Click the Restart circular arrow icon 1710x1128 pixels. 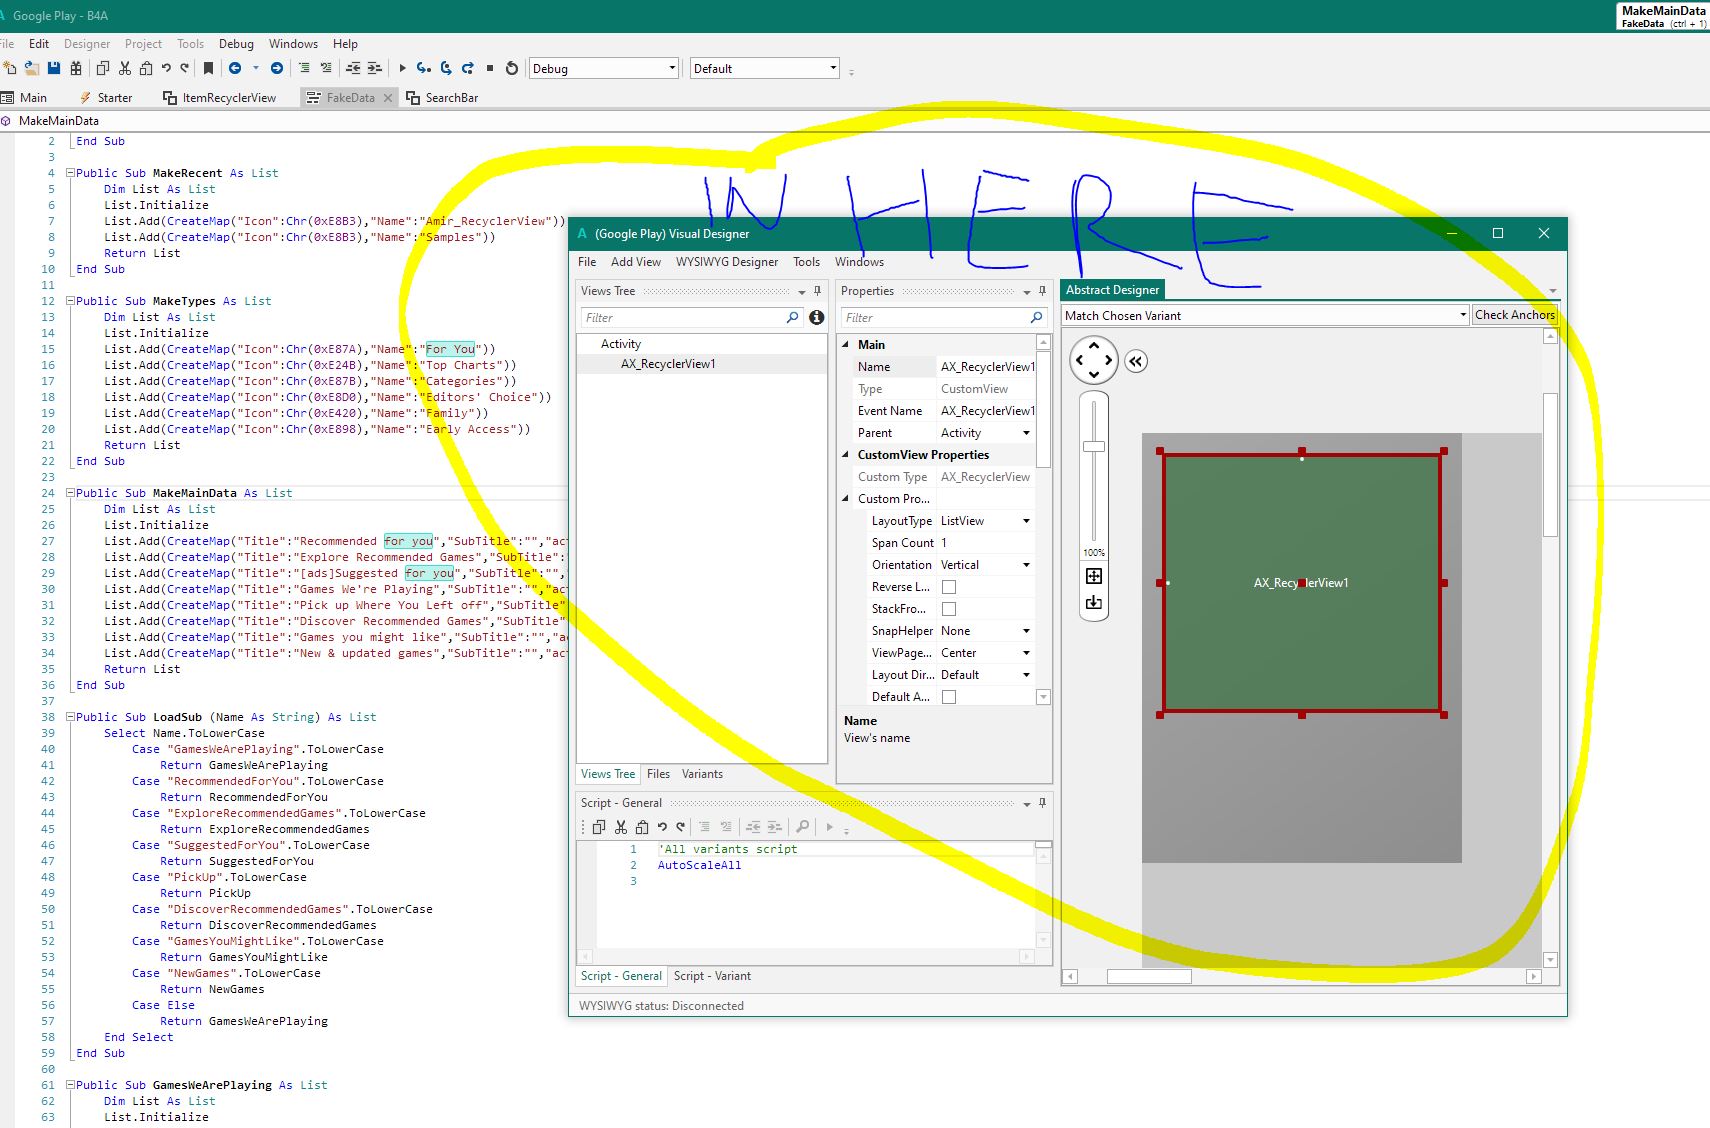(512, 68)
